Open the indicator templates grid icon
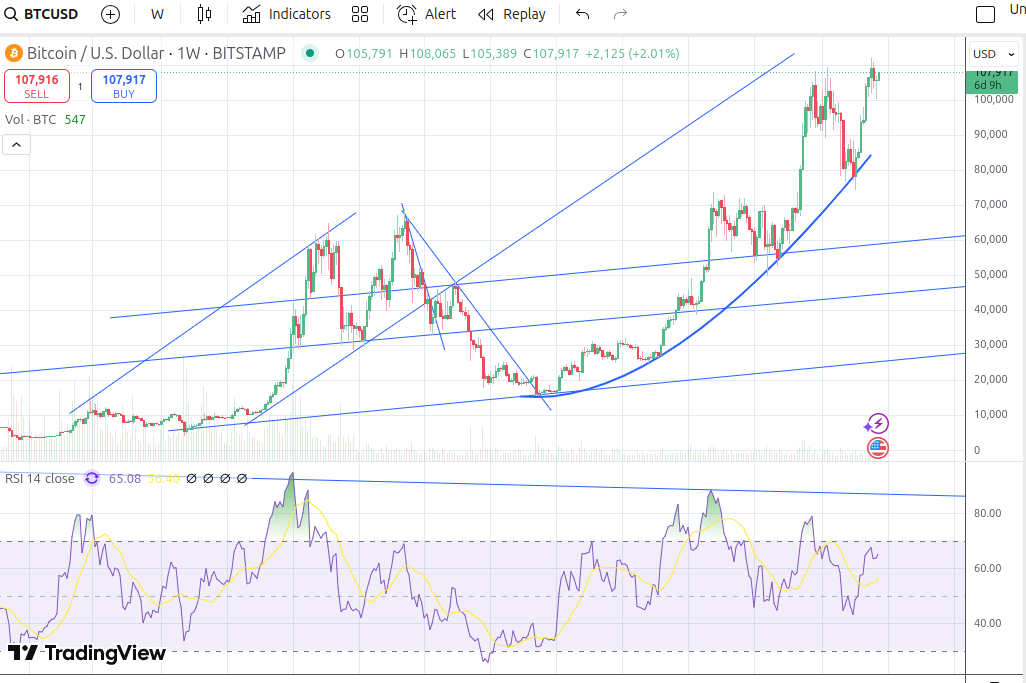 [x=360, y=14]
